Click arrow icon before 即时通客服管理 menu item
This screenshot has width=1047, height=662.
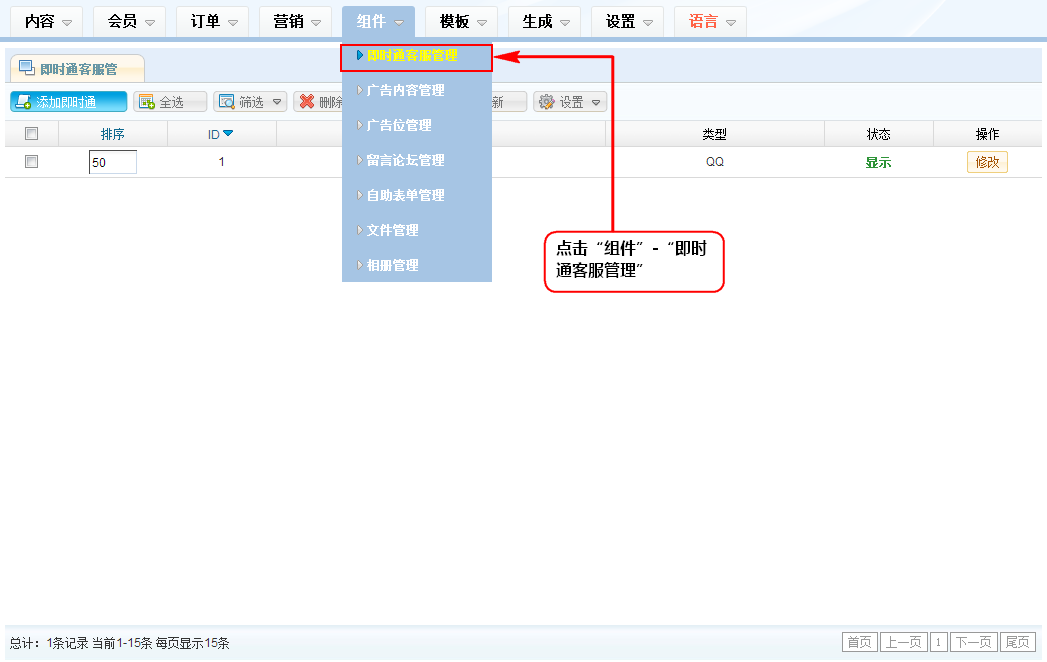pos(359,56)
